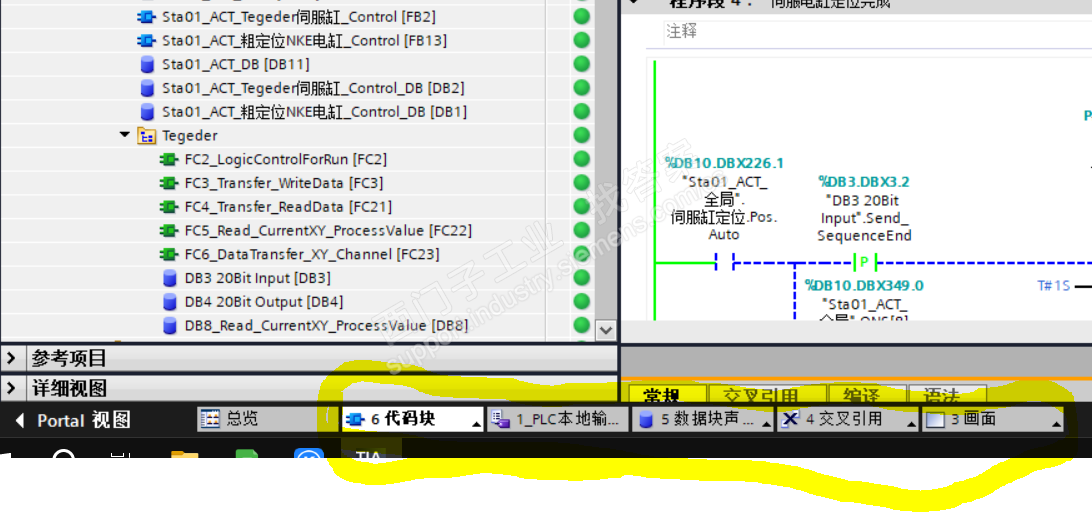The width and height of the screenshot is (1092, 512).
Task: Switch to the 4 交叉引用 editor tab
Action: point(847,419)
